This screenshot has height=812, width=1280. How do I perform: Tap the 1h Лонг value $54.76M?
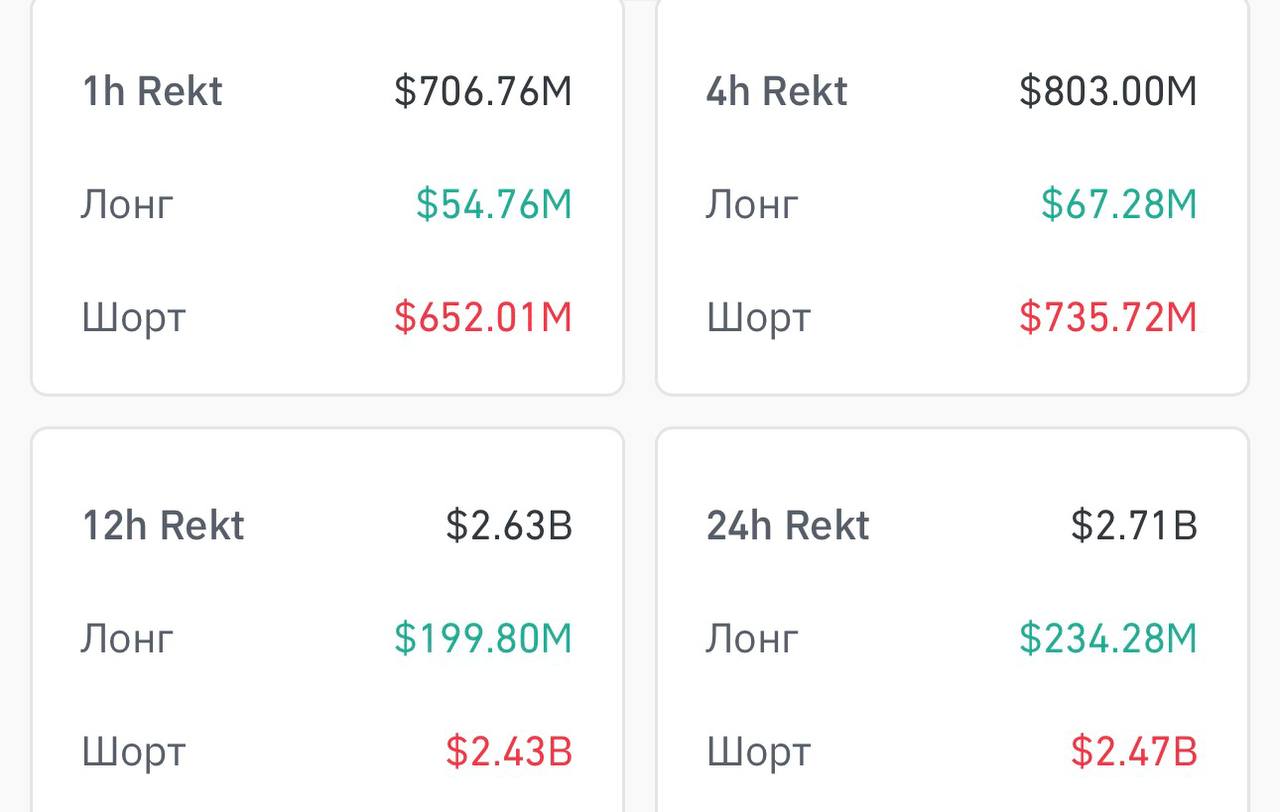pos(494,204)
